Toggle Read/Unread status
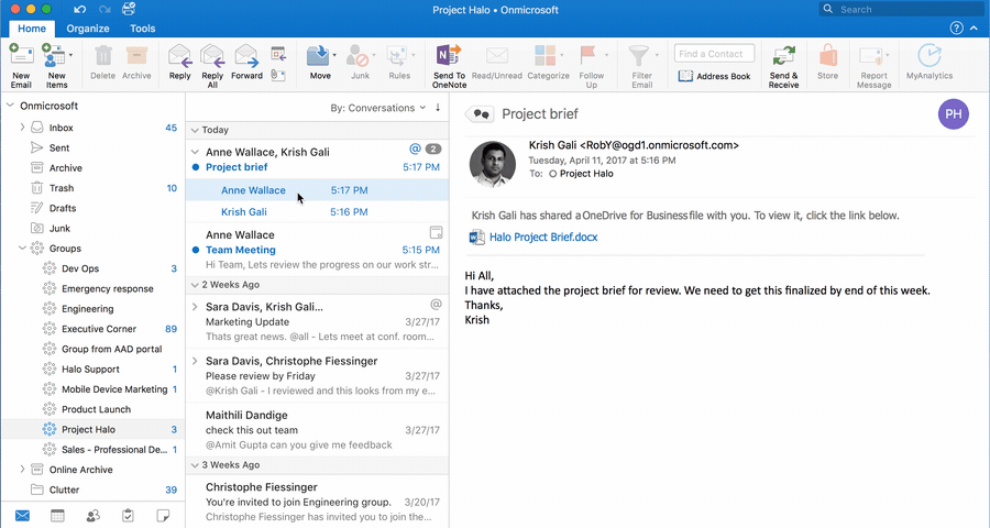The height and width of the screenshot is (528, 990). tap(497, 63)
